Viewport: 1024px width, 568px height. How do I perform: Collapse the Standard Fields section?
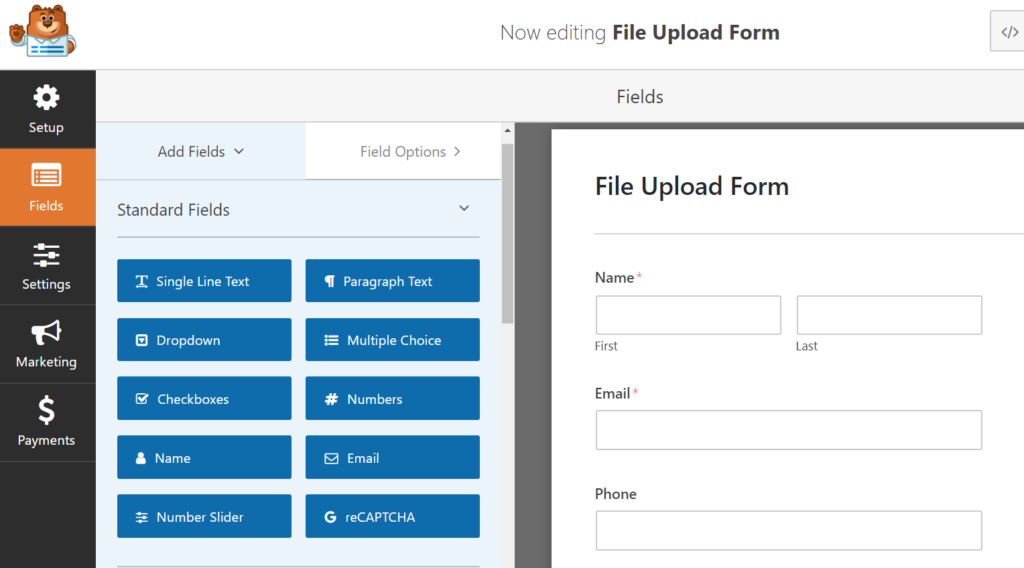(464, 209)
